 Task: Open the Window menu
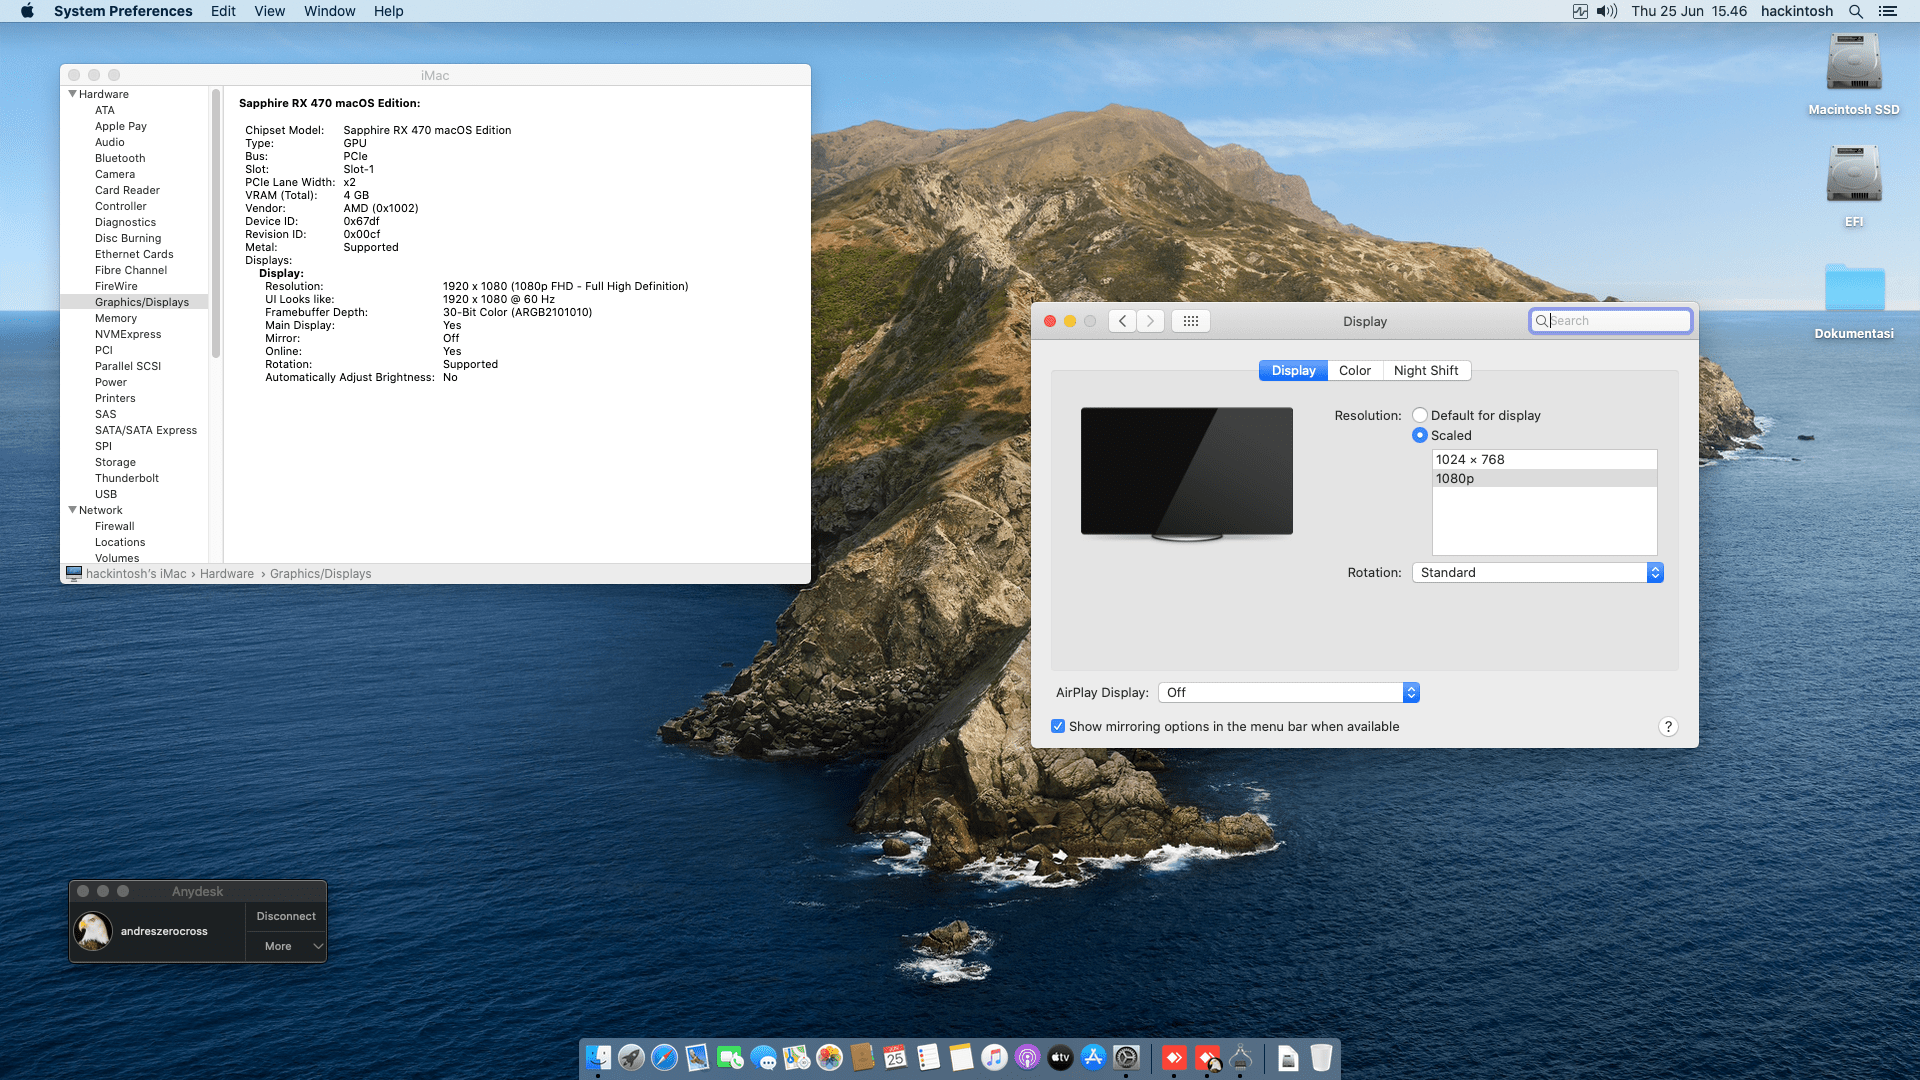pos(329,11)
